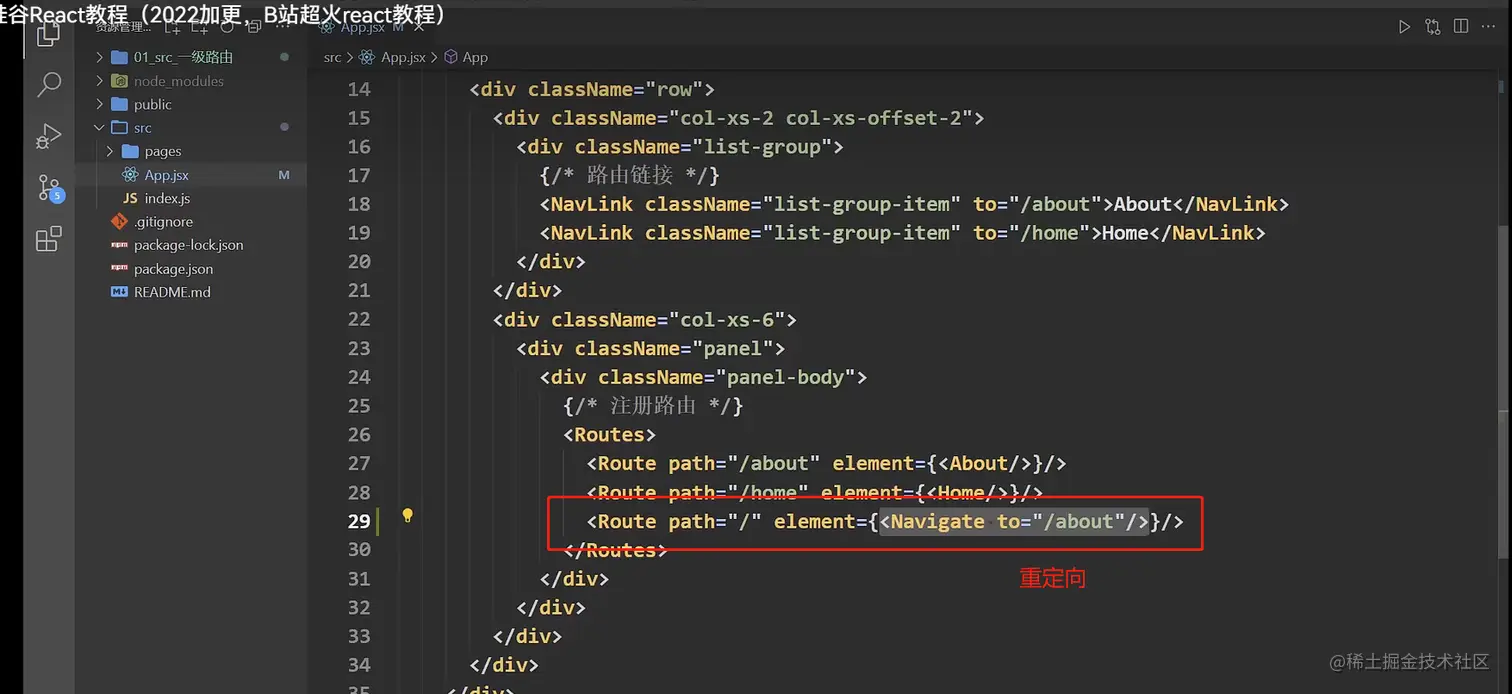Click the Run play icon in the editor title bar
The width and height of the screenshot is (1512, 694).
pos(1405,27)
